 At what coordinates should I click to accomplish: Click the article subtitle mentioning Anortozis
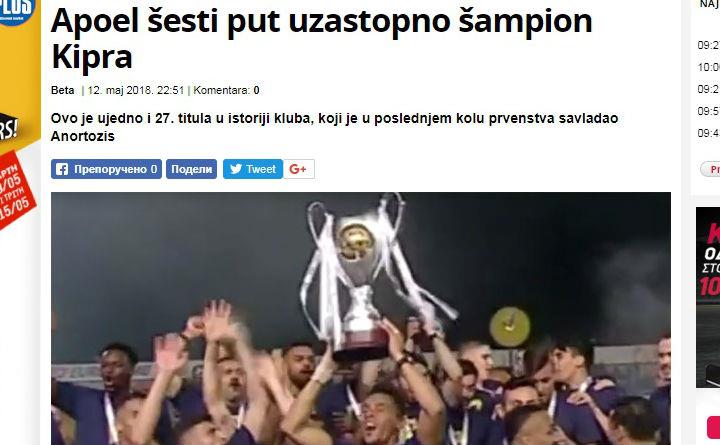334,127
